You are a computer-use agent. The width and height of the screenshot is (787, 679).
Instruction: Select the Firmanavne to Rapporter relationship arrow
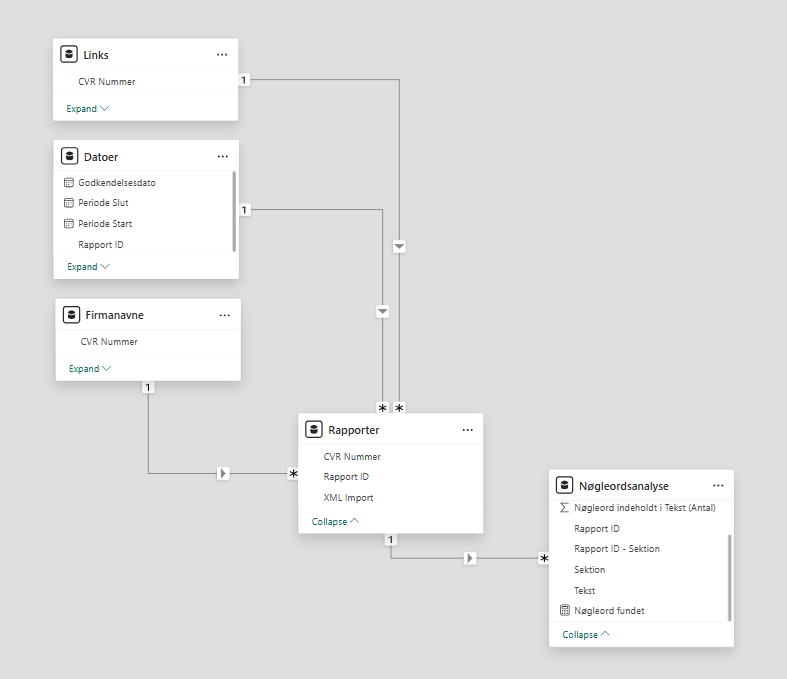tap(223, 473)
